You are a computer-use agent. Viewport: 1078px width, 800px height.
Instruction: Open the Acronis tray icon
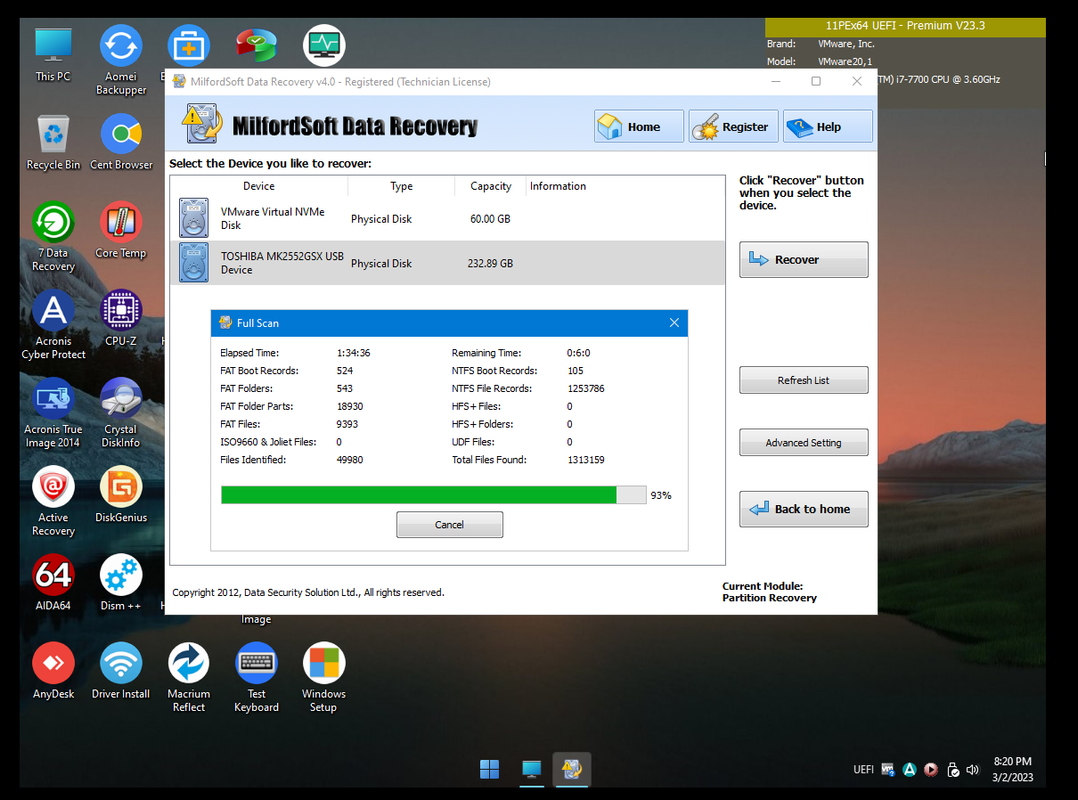tap(910, 770)
